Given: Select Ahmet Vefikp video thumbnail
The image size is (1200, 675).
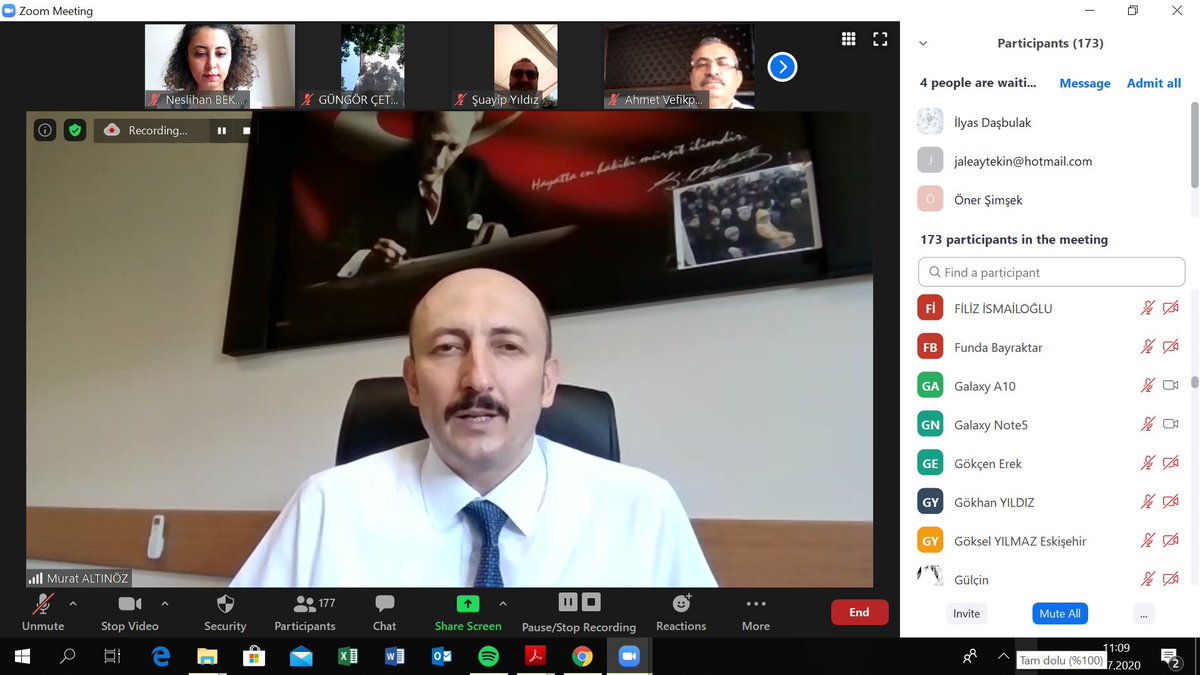Looking at the screenshot, I should click(679, 66).
